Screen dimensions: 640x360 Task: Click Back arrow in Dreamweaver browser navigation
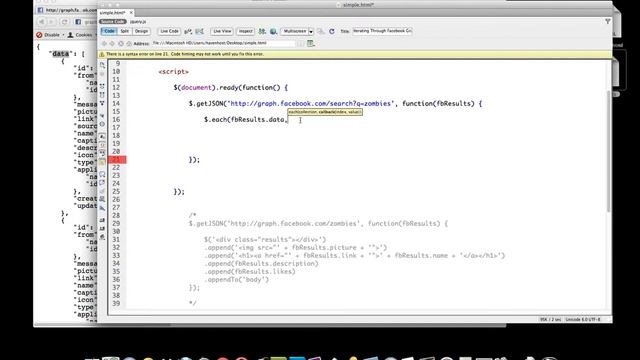pyautogui.click(x=104, y=43)
